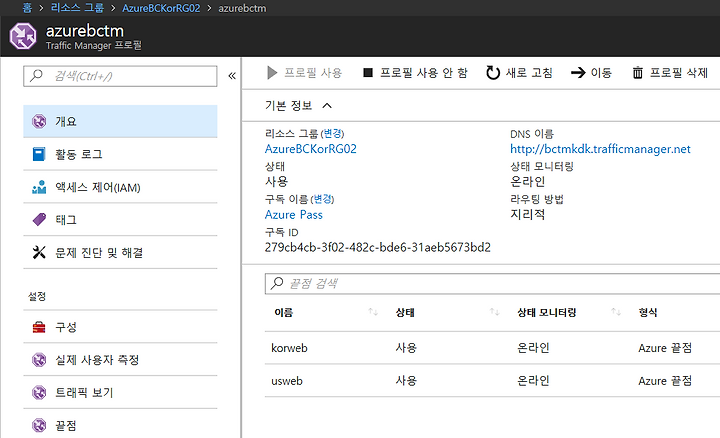Click the Traffic Manager profile icon in header

(23, 36)
